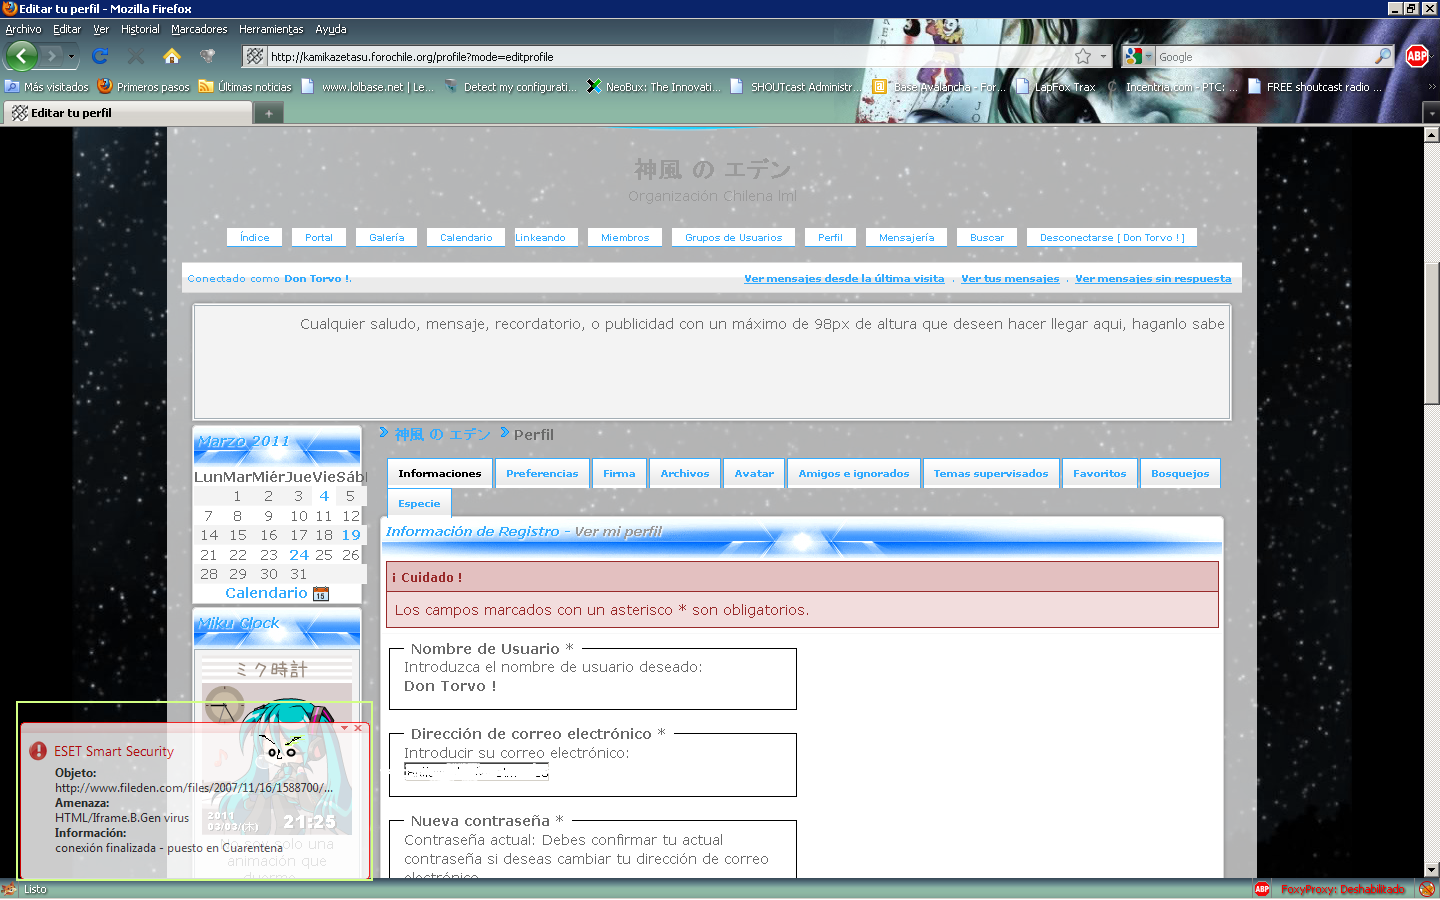Image resolution: width=1440 pixels, height=900 pixels.
Task: Open the forum Galería button
Action: point(386,237)
